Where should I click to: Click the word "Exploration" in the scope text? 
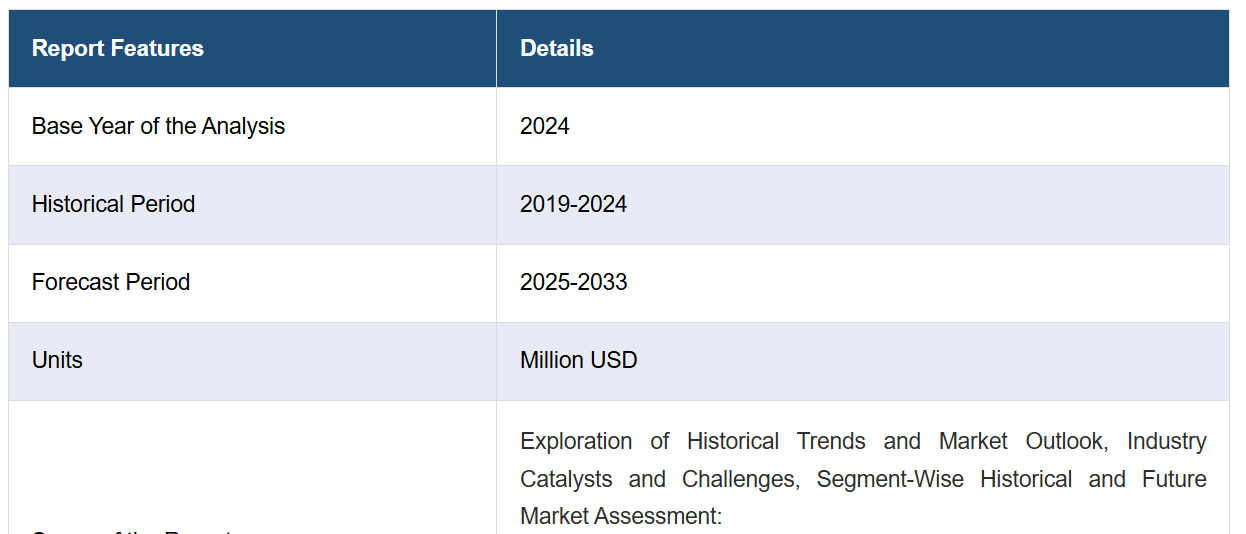pos(576,441)
